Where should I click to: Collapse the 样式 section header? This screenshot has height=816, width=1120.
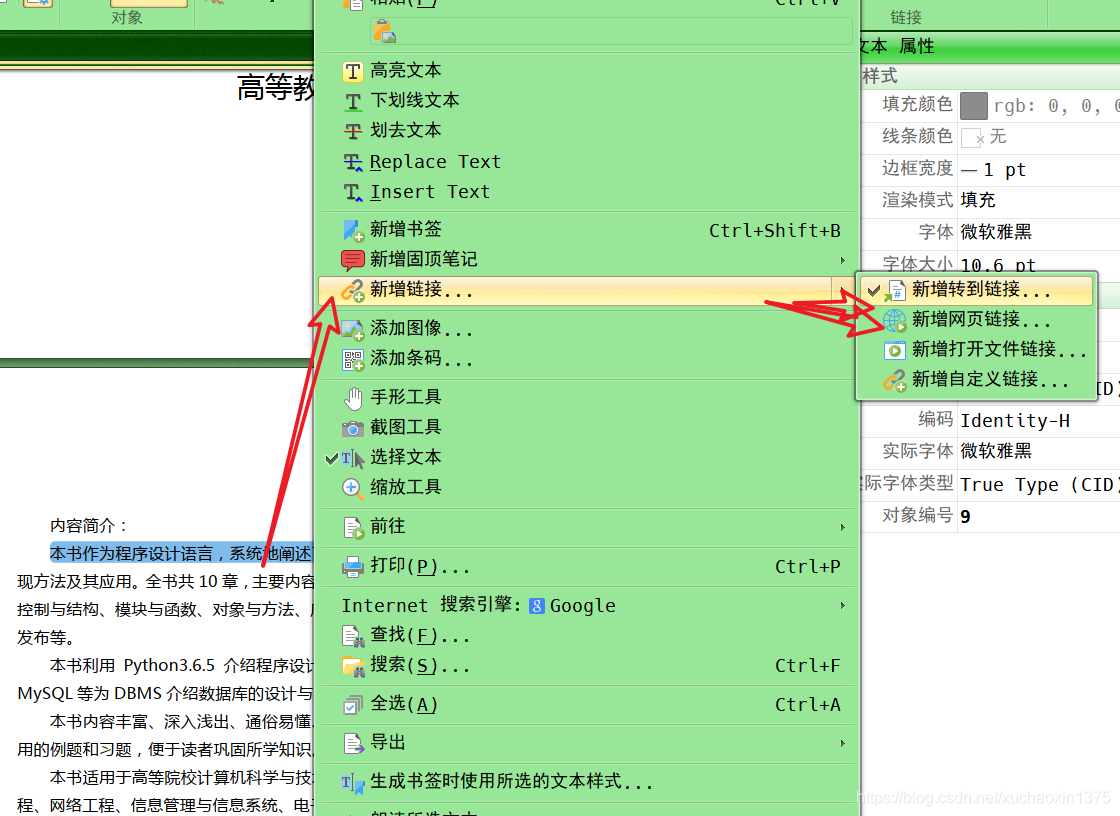(x=990, y=76)
